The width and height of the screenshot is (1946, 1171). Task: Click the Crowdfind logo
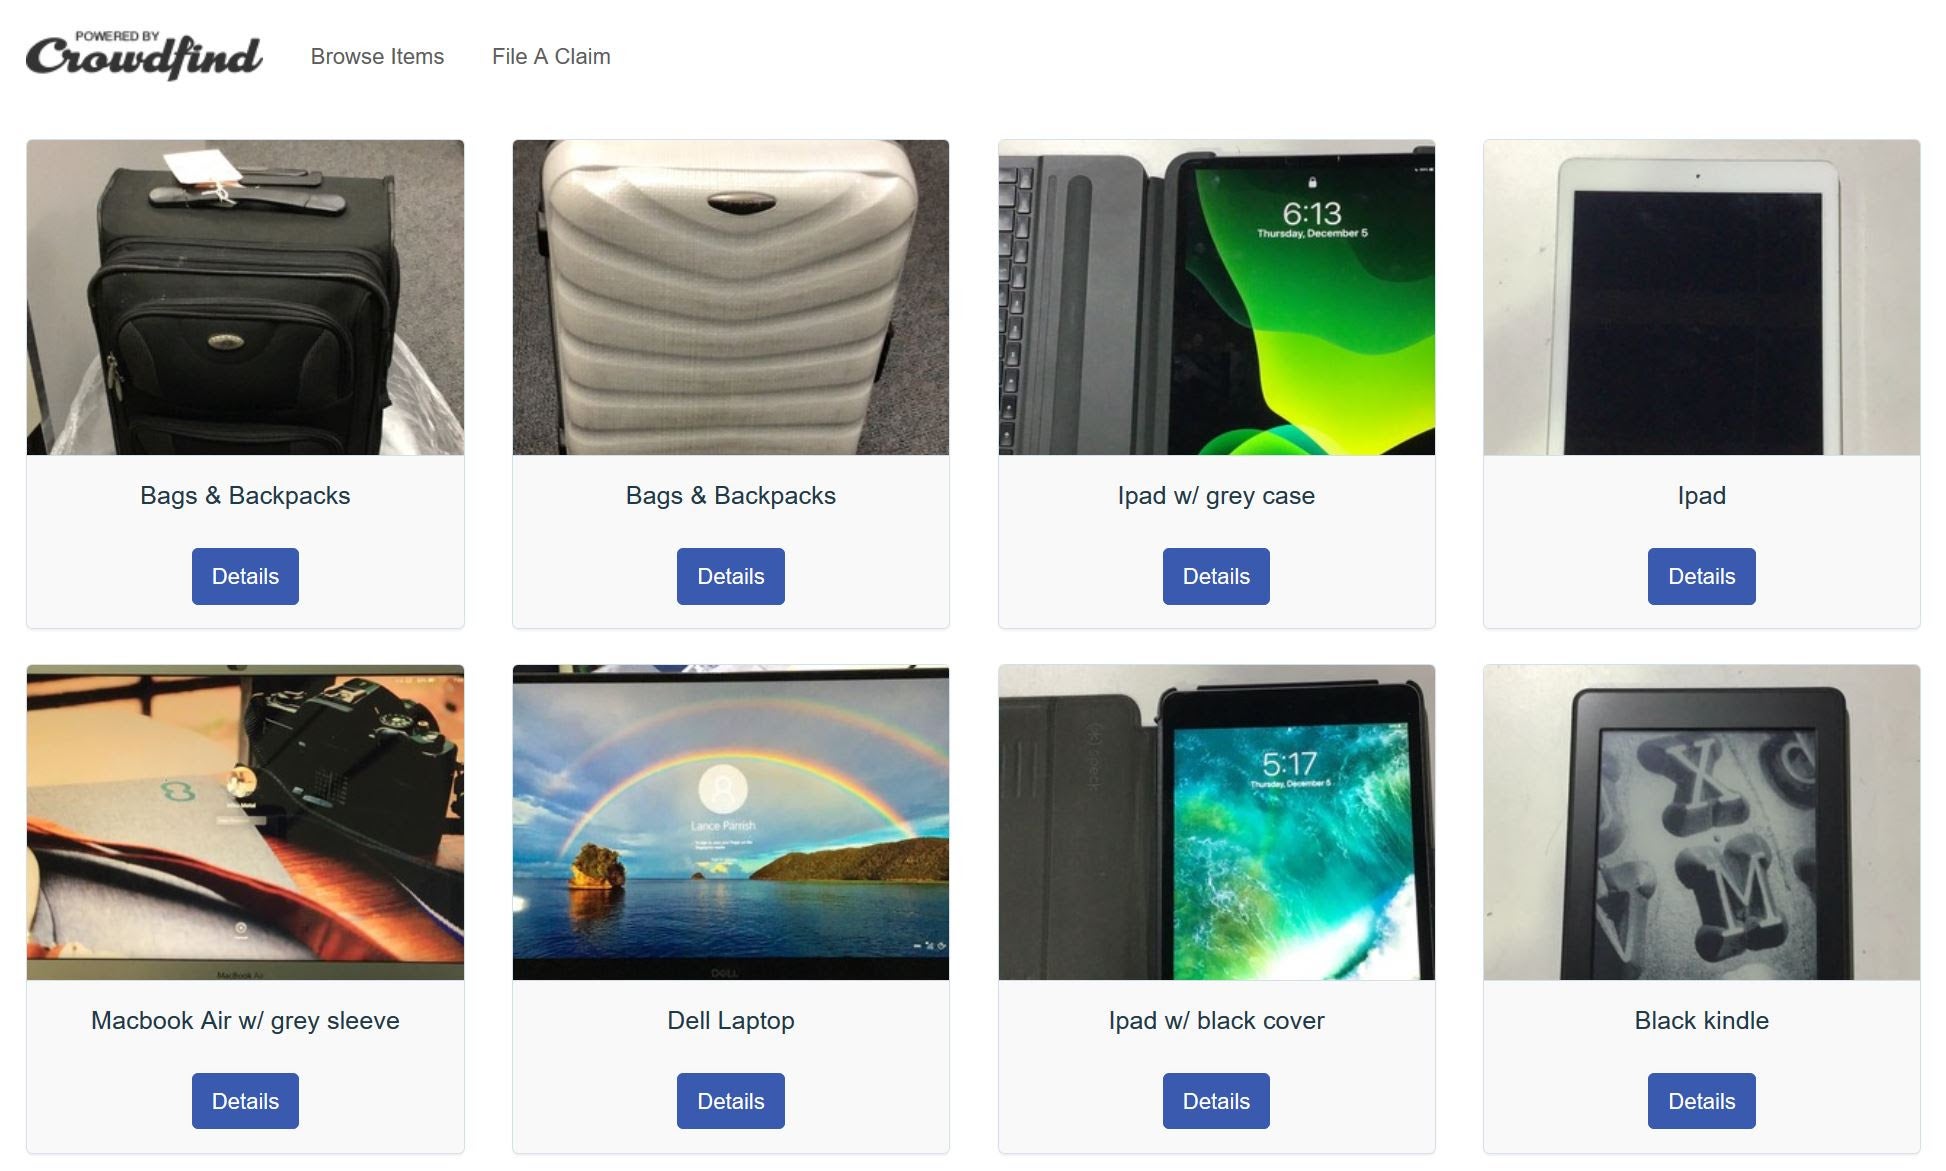click(144, 55)
